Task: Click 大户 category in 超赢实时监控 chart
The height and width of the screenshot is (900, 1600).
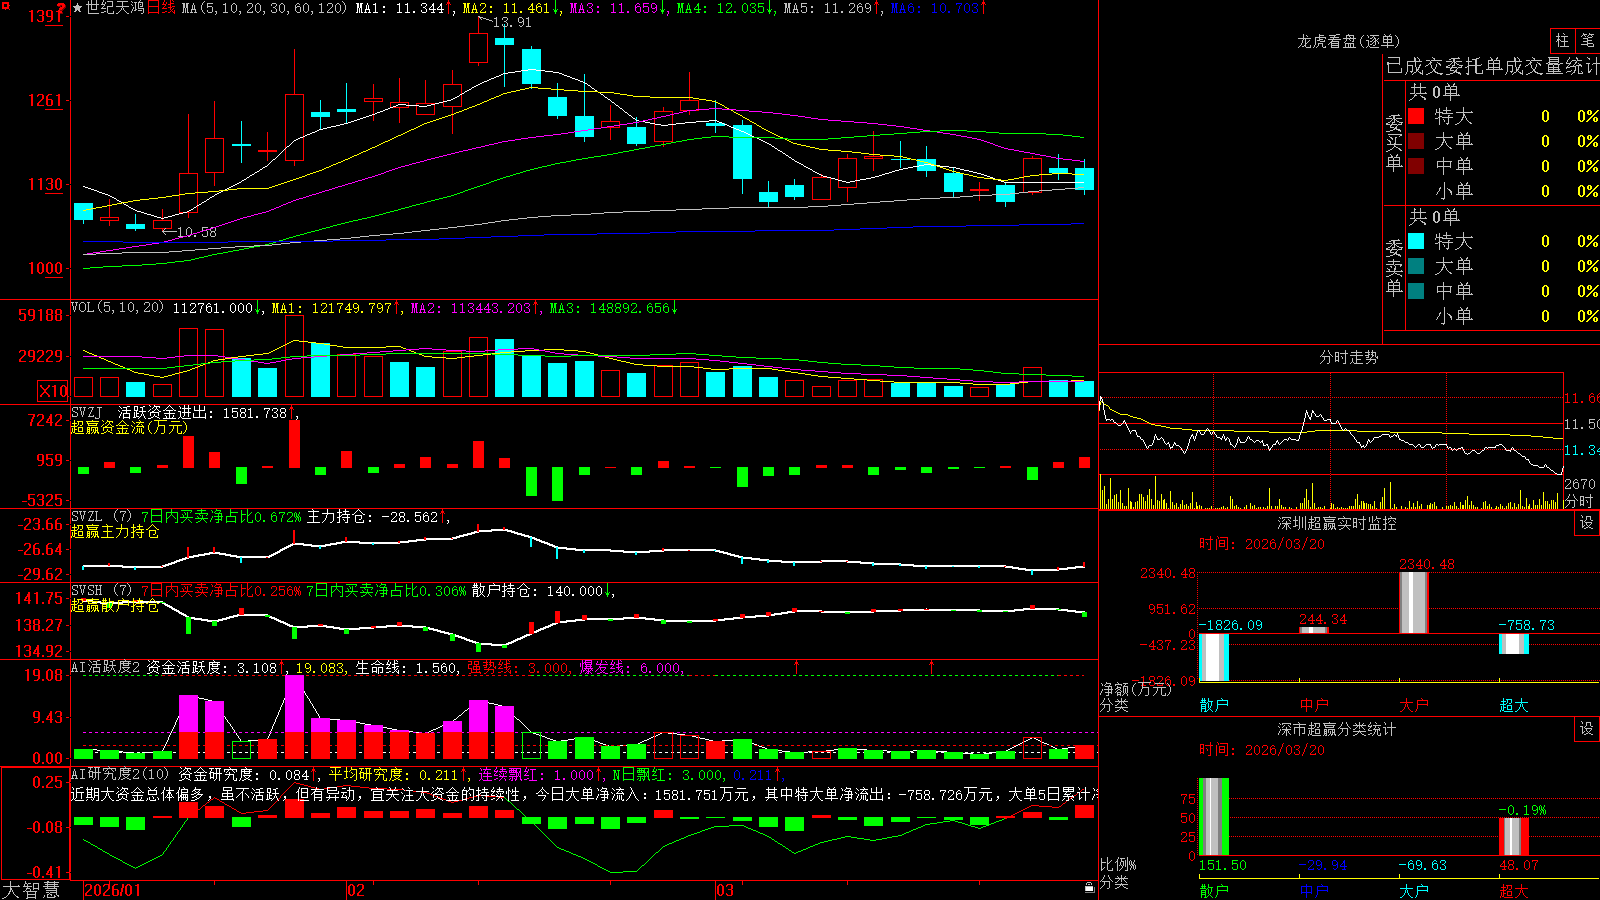Action: click(x=1414, y=705)
